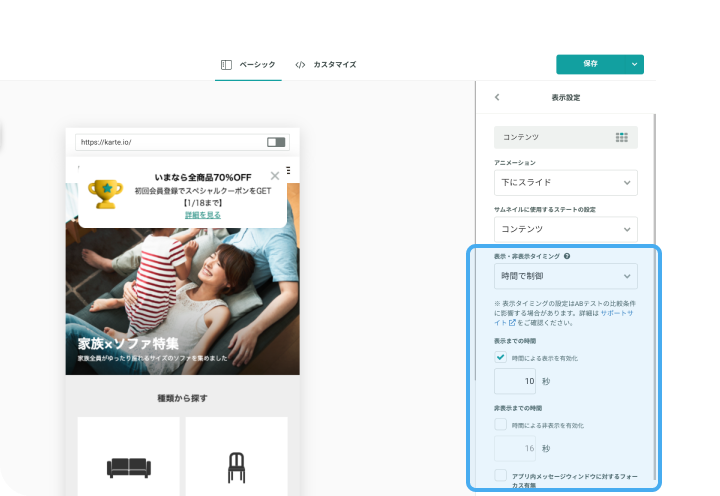Enable 時間による非表示を有効化 checkbox
This screenshot has width=720, height=496.
[501, 424]
